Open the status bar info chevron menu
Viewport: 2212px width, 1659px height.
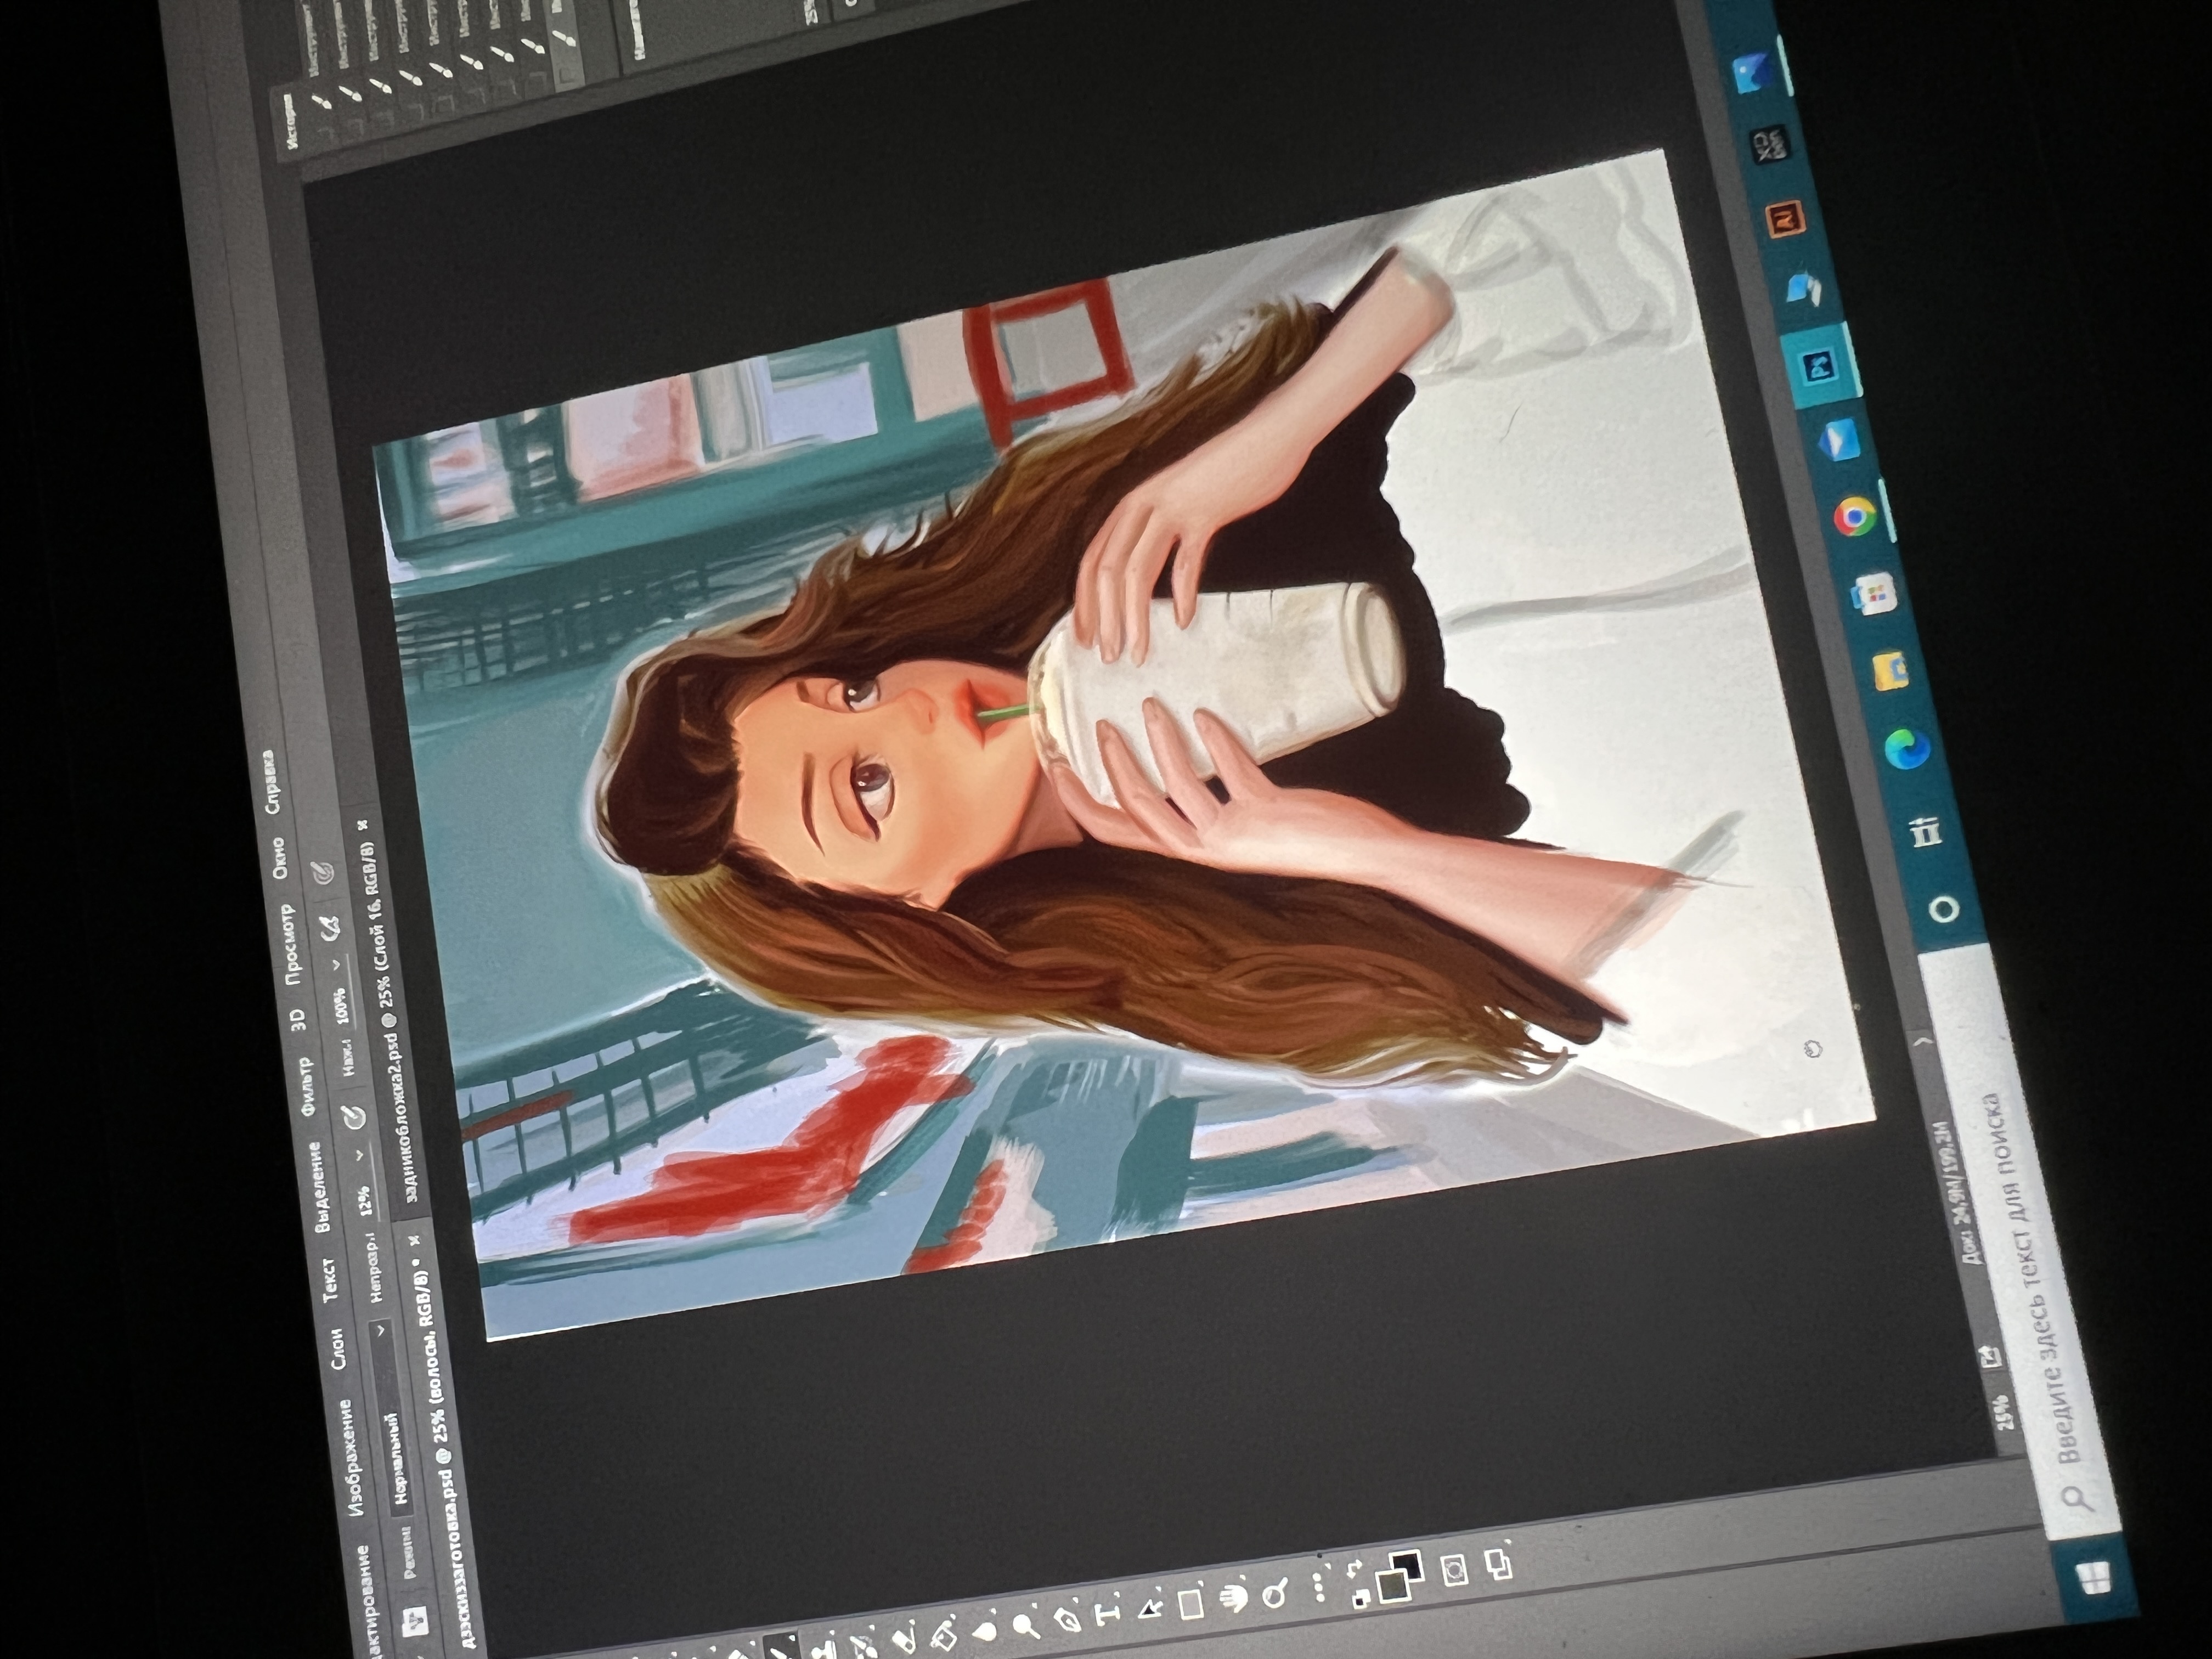1924,1041
